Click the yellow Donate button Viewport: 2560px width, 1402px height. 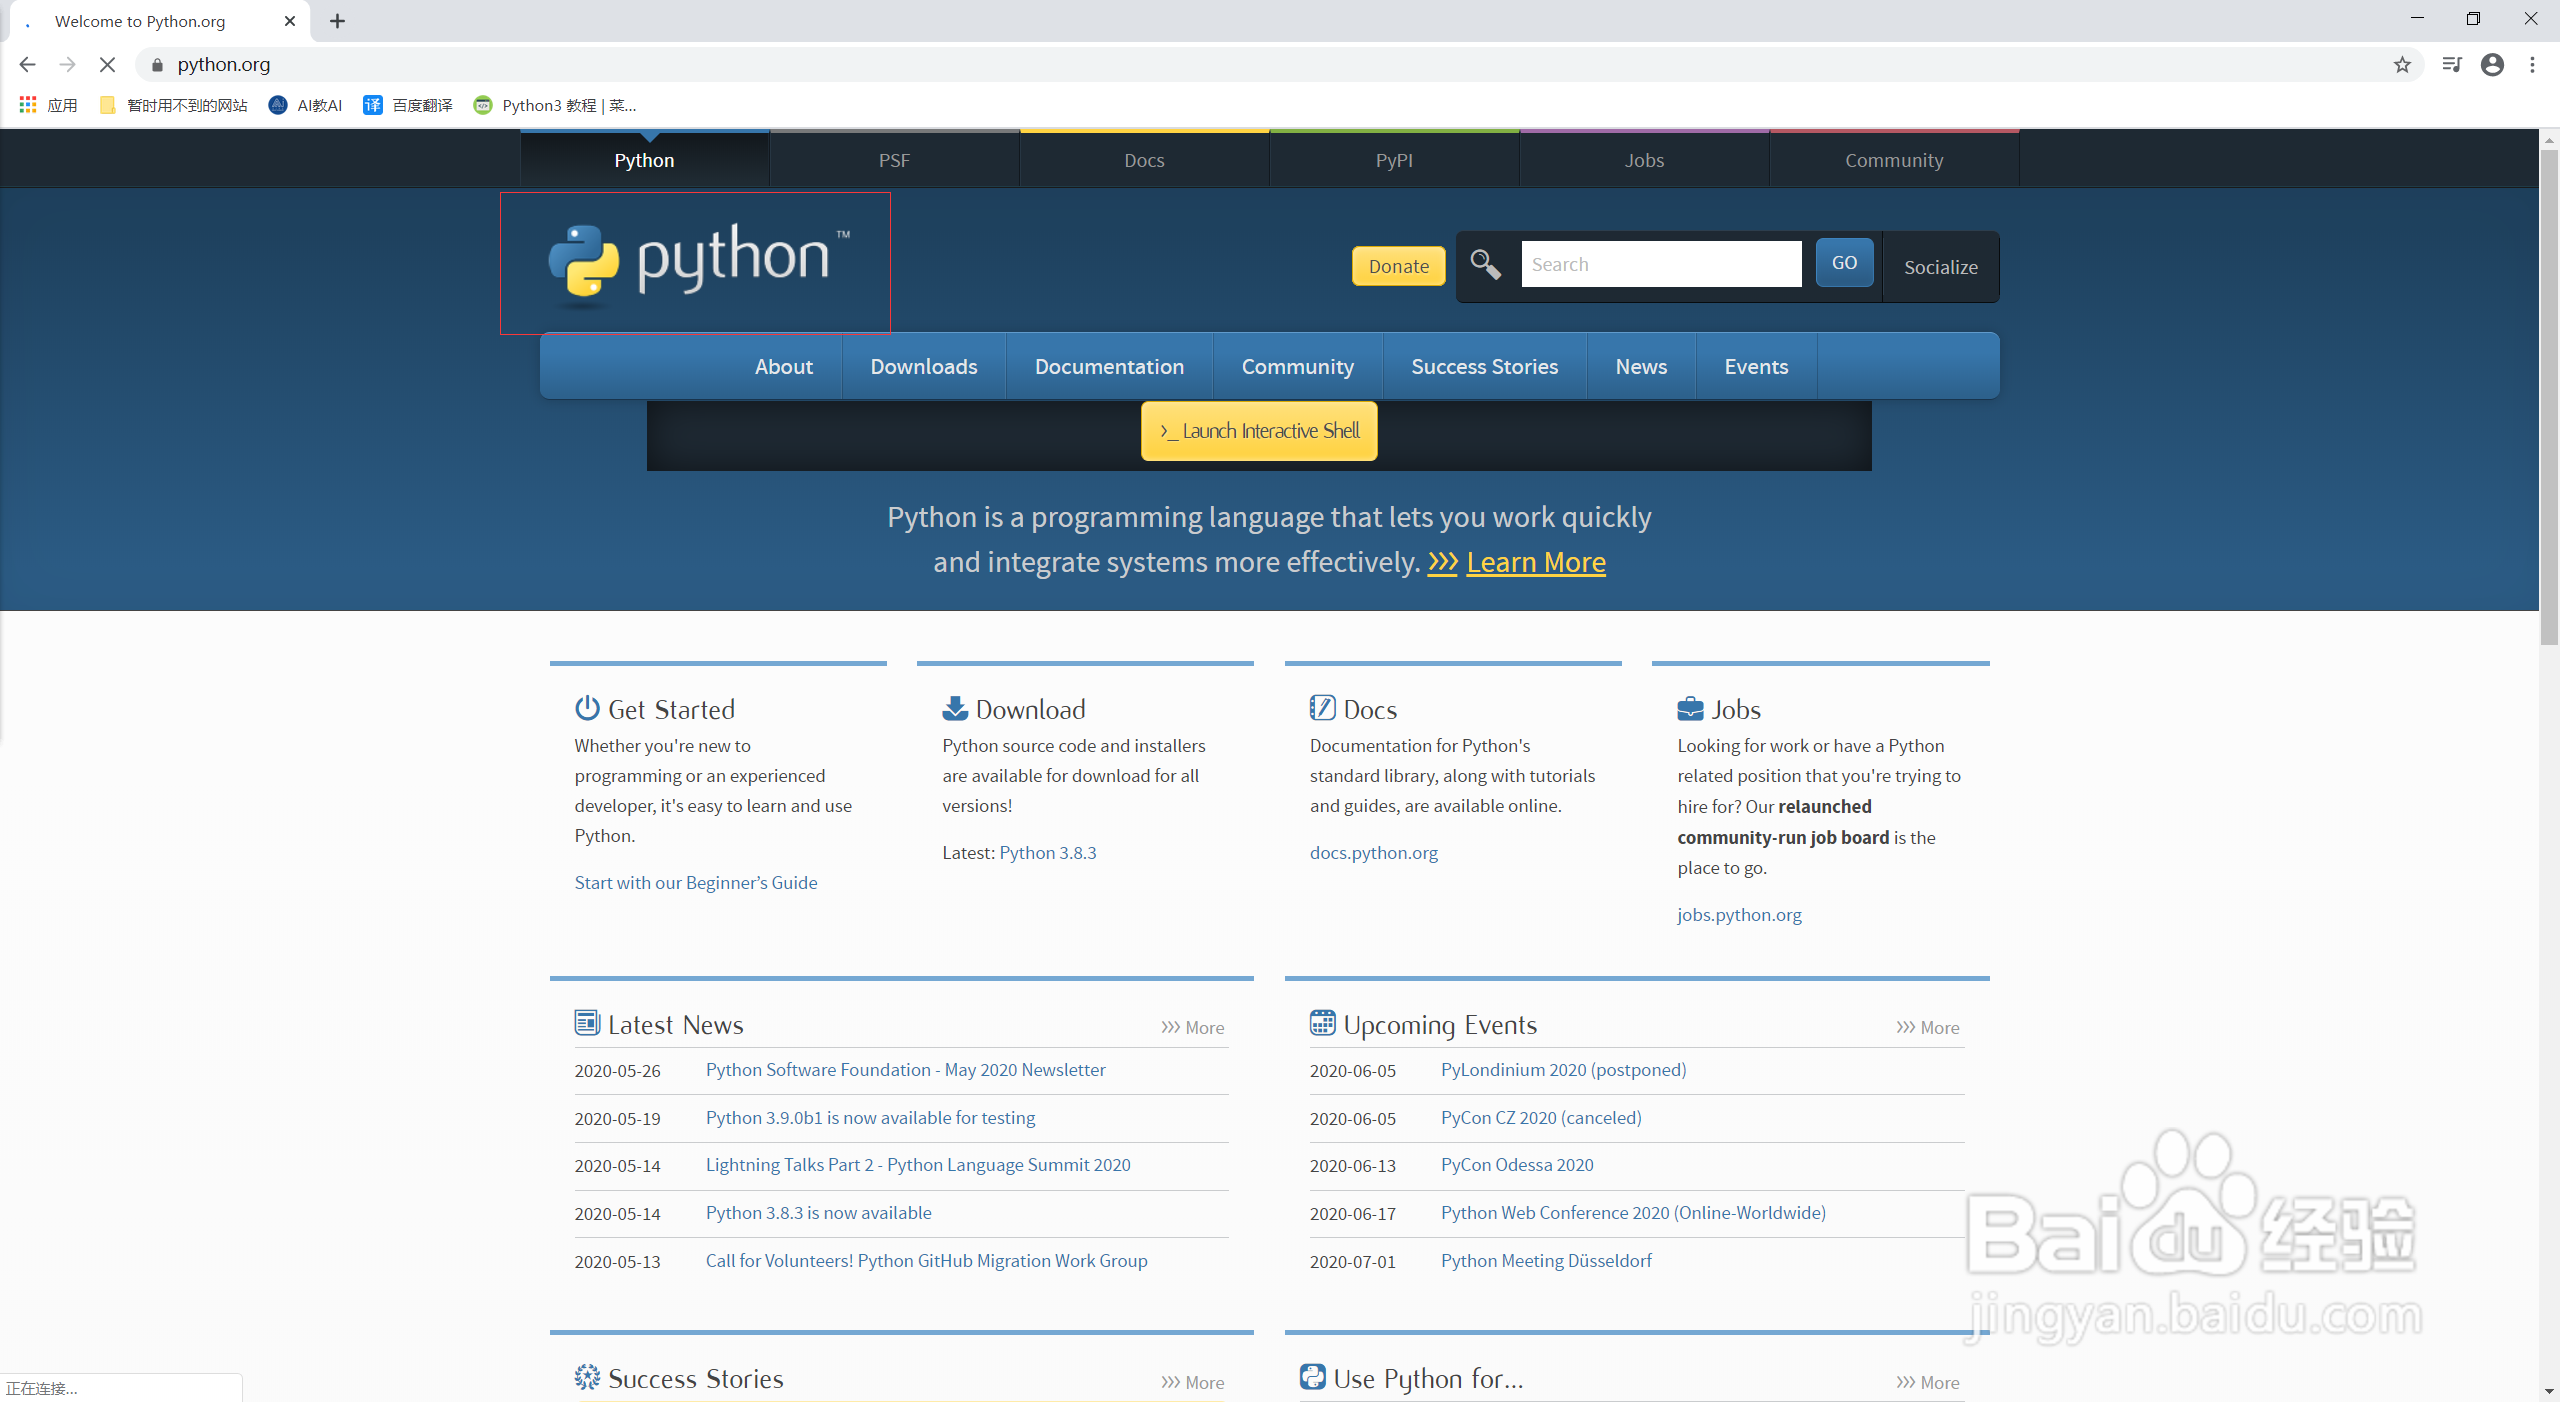tap(1398, 266)
